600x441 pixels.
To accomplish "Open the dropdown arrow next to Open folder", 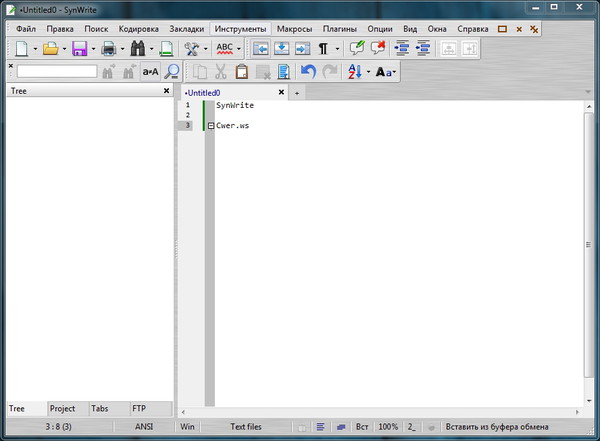I will point(63,48).
